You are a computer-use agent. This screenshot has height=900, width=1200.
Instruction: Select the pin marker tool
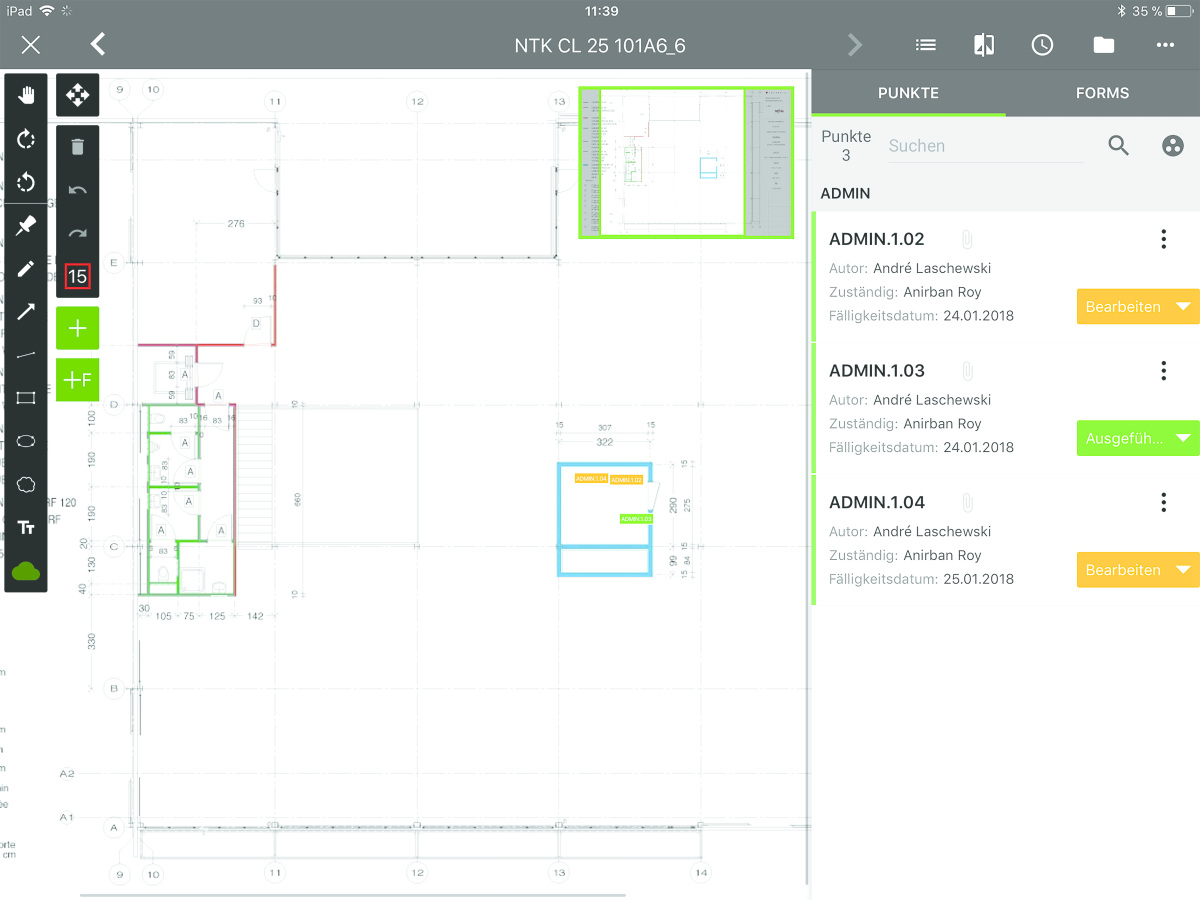26,226
